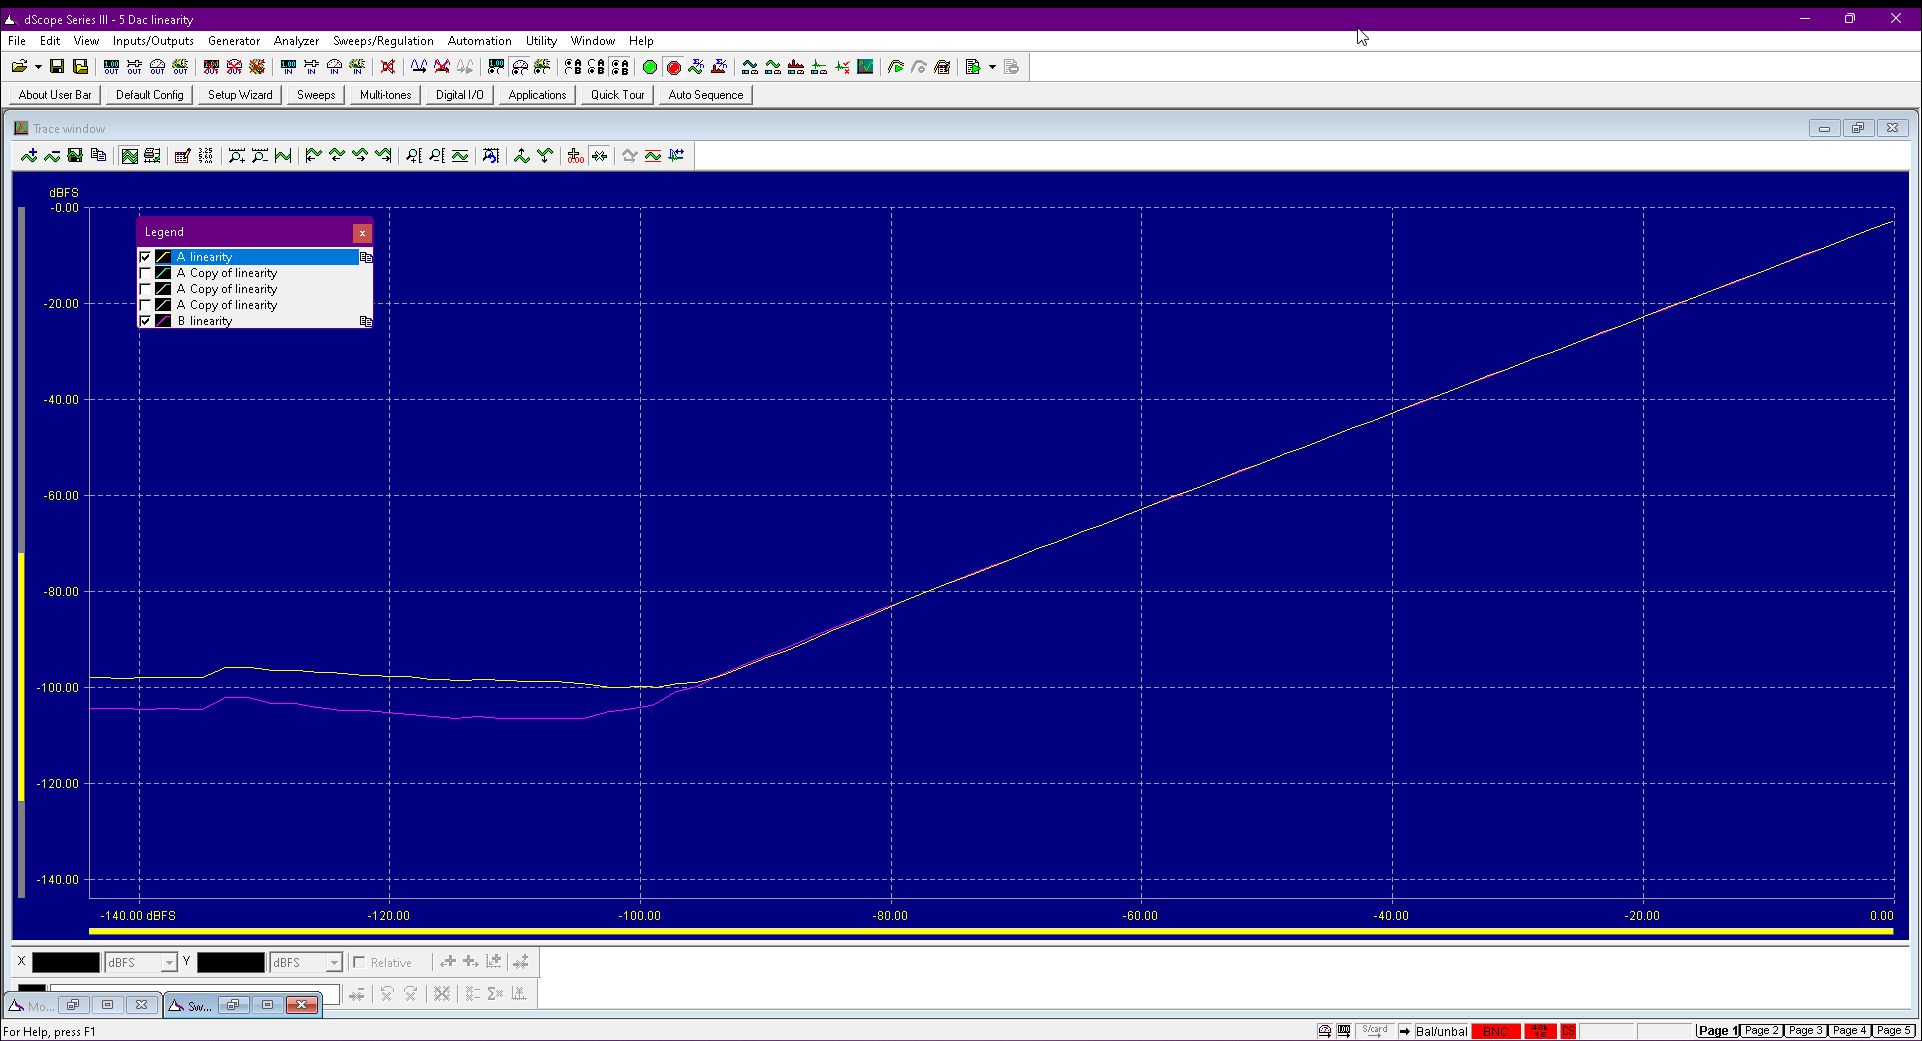Image resolution: width=1922 pixels, height=1041 pixels.
Task: Open the Inputs/Outputs menu
Action: (153, 41)
